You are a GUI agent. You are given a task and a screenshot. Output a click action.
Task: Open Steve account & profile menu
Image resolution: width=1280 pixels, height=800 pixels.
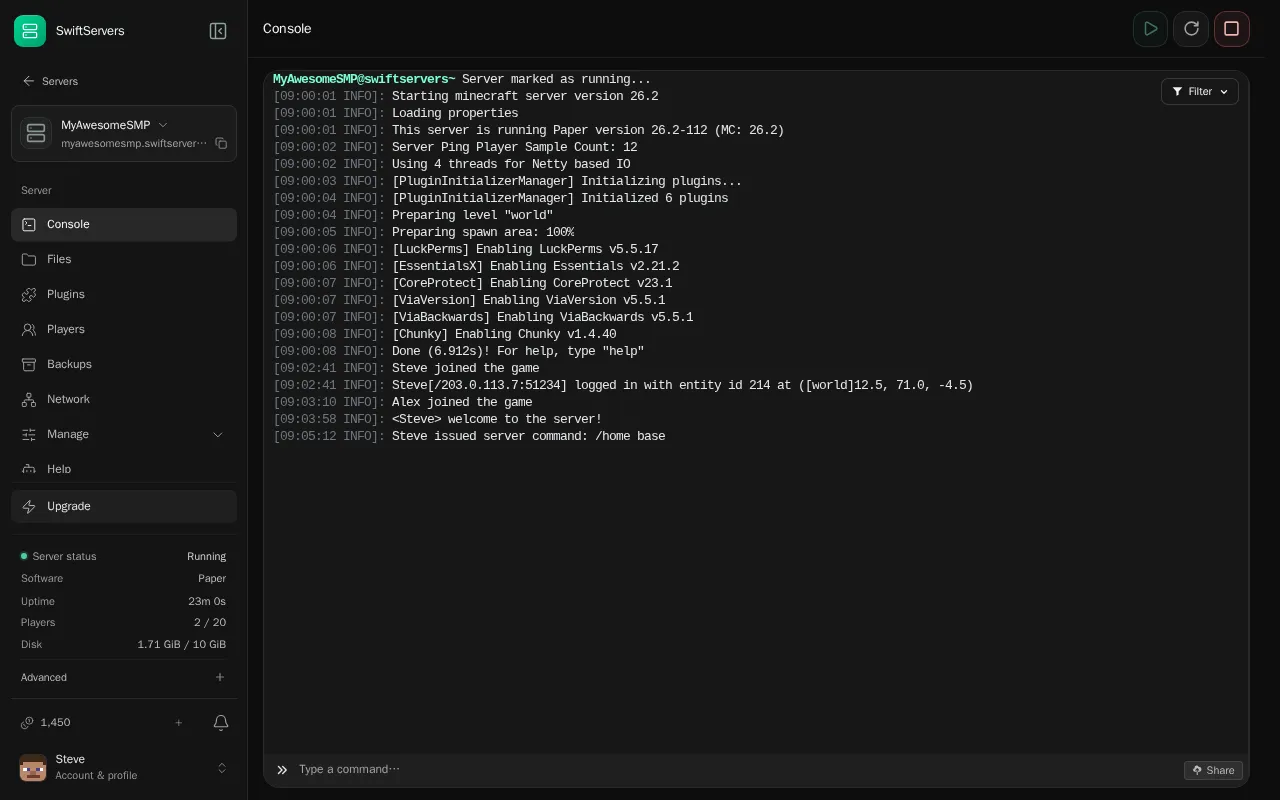[124, 768]
